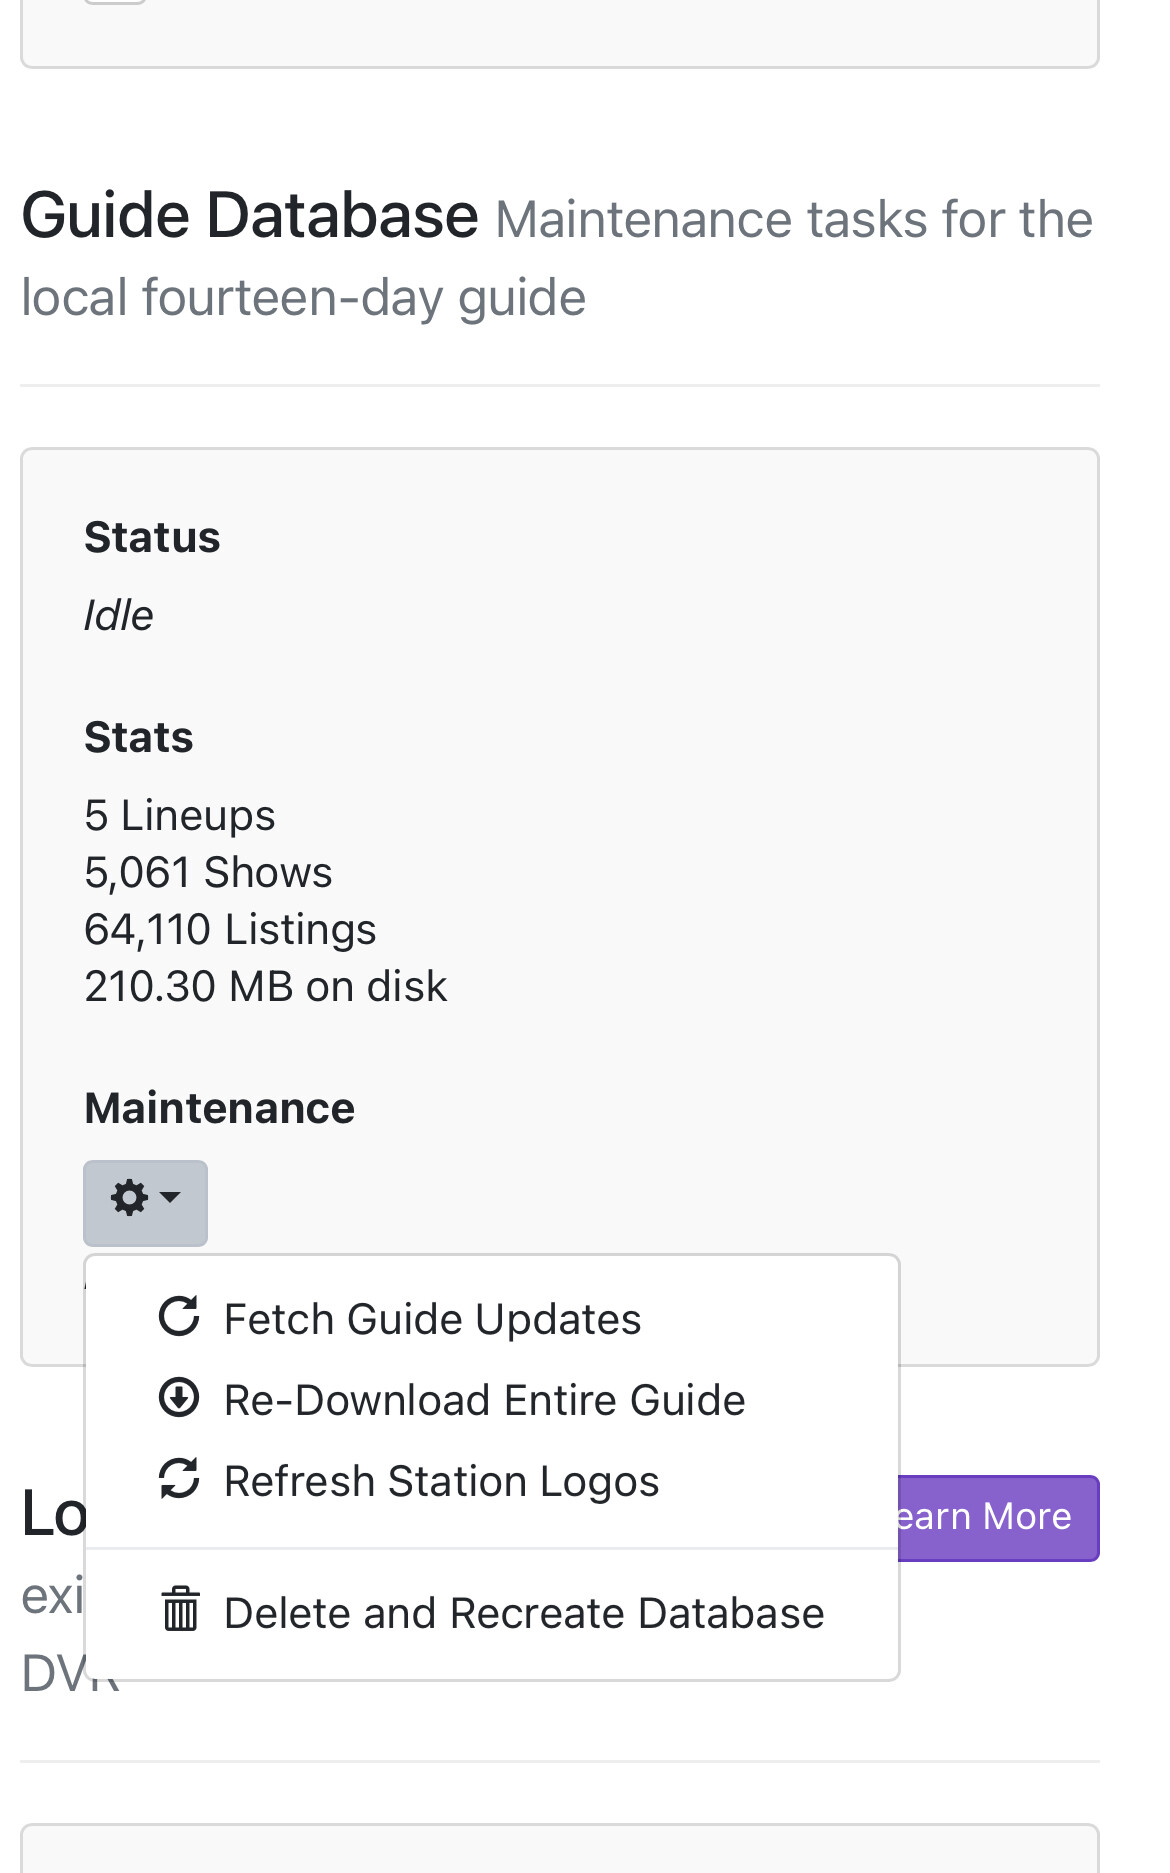Click the Guide Database section heading
Image resolution: width=1170 pixels, height=1873 pixels.
(250, 216)
